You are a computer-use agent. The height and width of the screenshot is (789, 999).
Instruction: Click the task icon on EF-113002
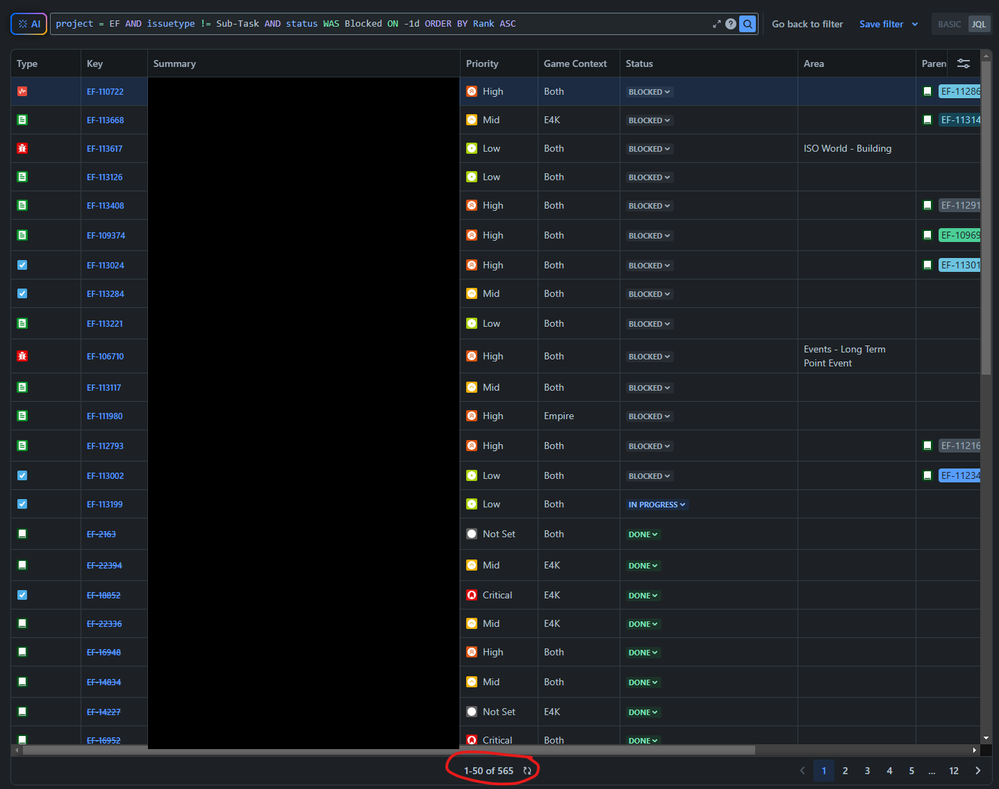(22, 475)
